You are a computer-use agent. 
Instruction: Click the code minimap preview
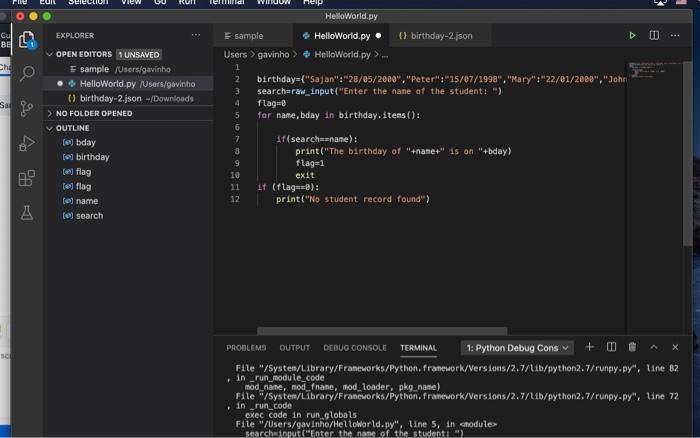point(654,71)
